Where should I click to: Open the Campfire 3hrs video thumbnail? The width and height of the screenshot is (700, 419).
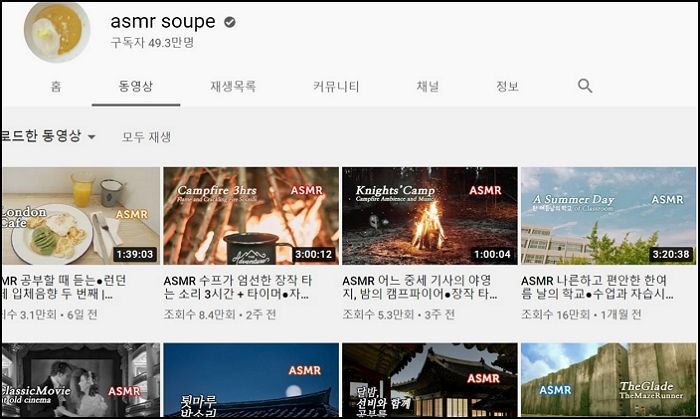(251, 216)
